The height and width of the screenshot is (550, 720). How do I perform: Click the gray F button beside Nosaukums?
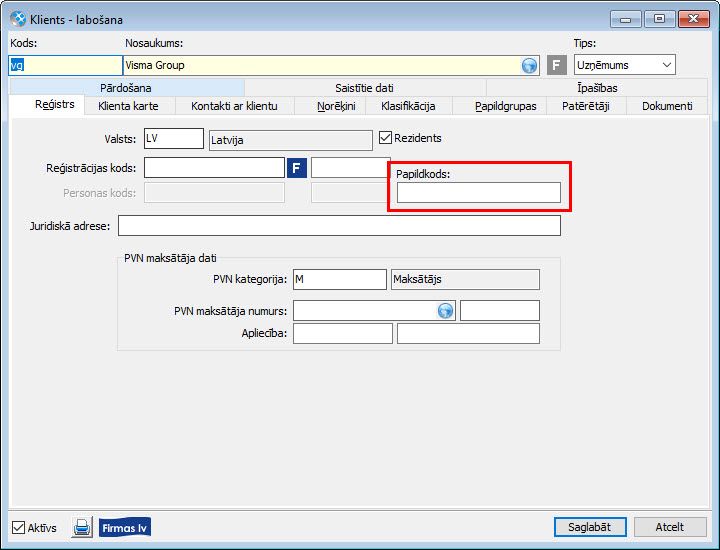(x=557, y=65)
